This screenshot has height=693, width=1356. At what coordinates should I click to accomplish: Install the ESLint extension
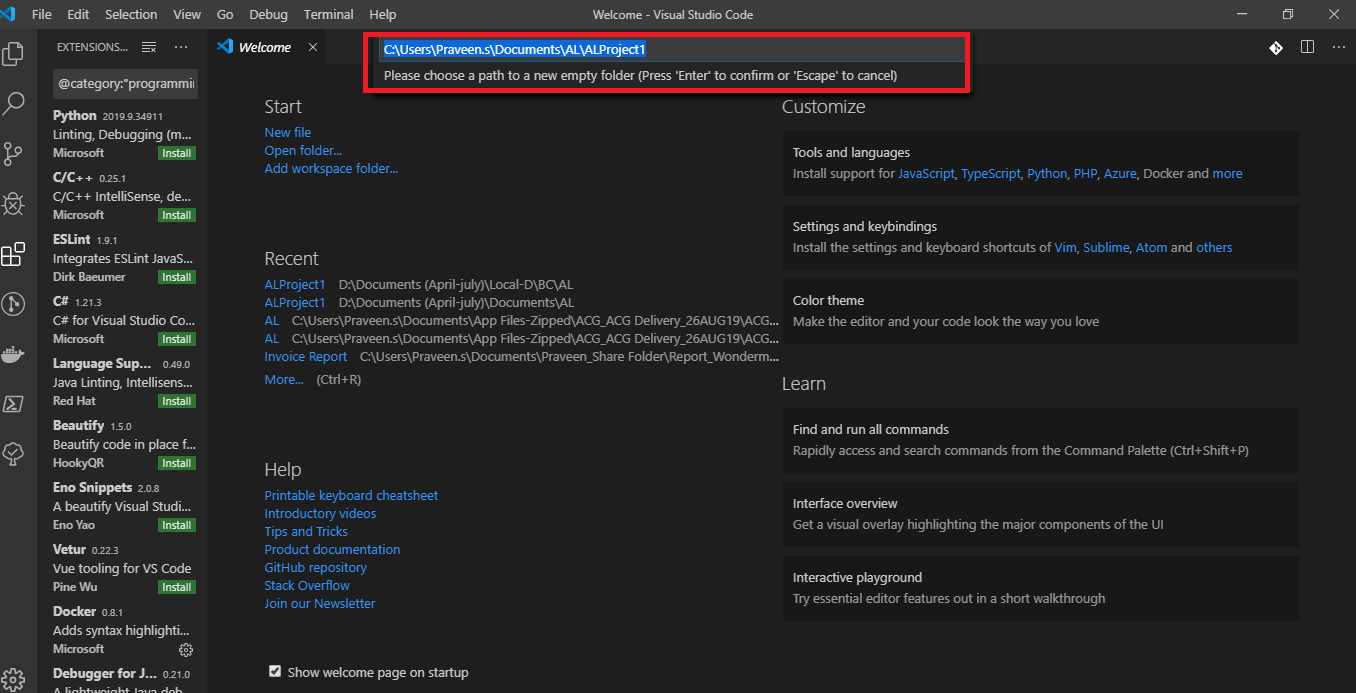[177, 277]
